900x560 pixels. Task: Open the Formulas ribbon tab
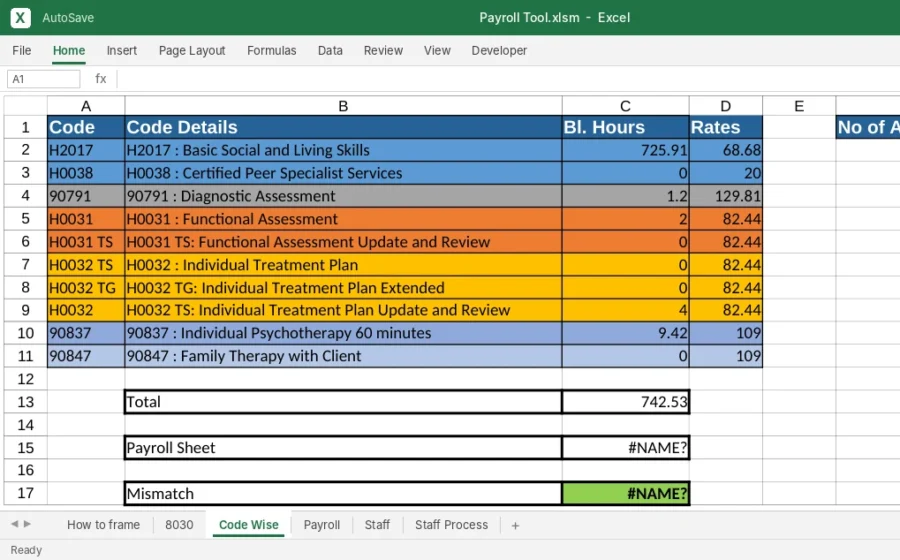[x=271, y=50]
